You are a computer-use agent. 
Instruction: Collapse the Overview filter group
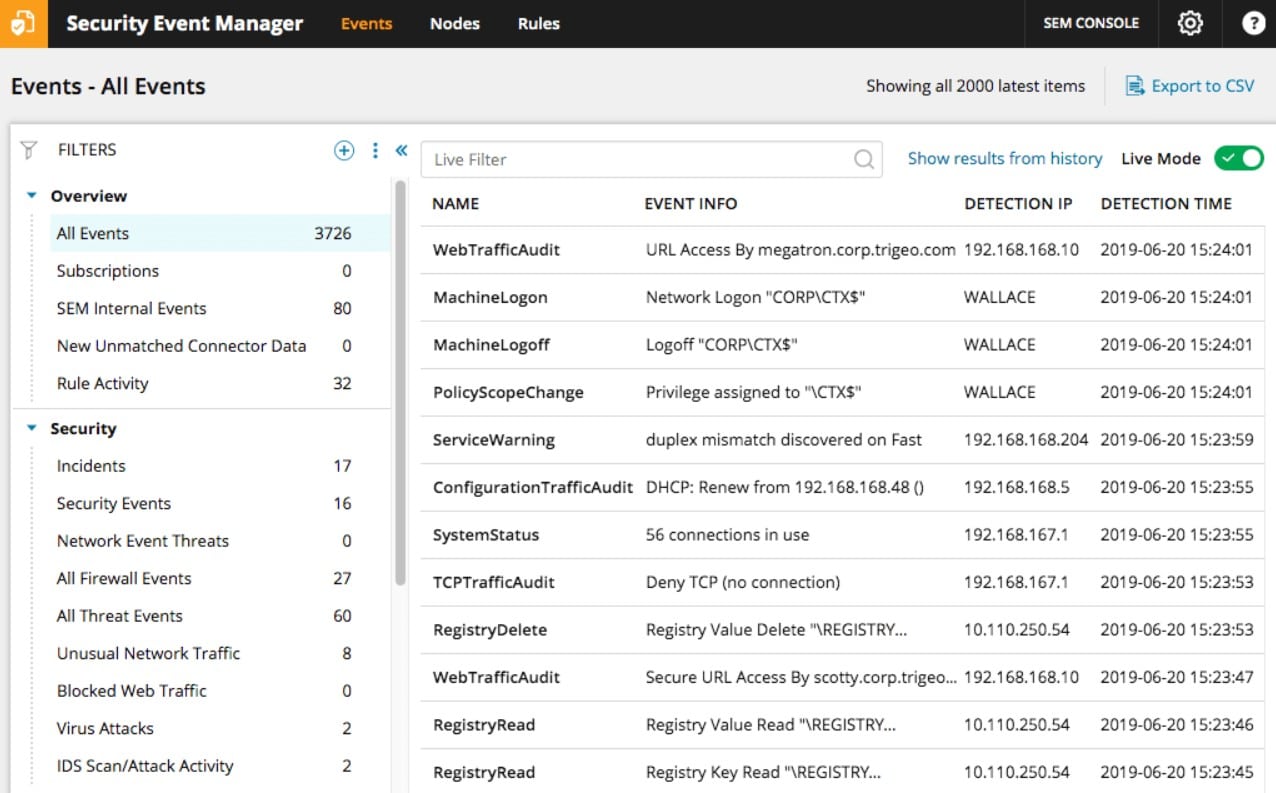tap(32, 196)
